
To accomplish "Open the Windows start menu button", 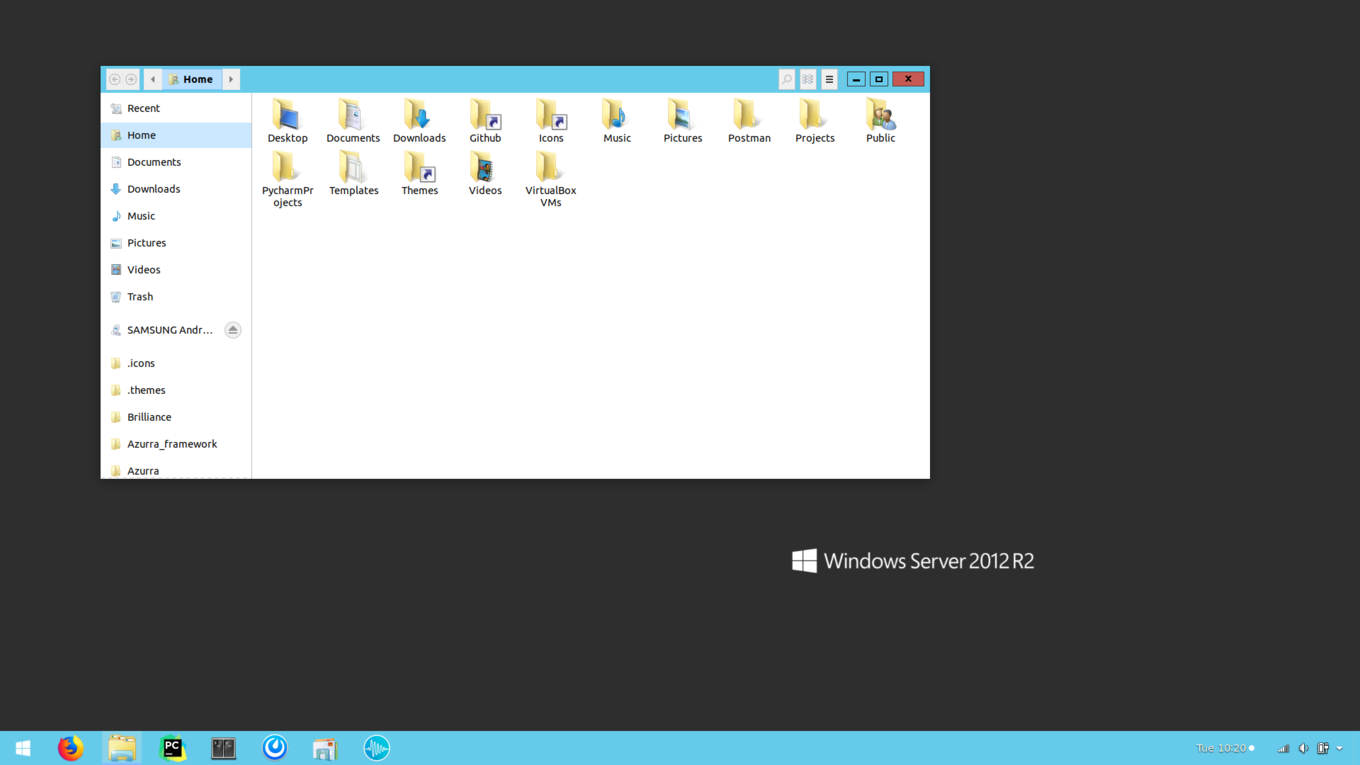I will (x=22, y=748).
